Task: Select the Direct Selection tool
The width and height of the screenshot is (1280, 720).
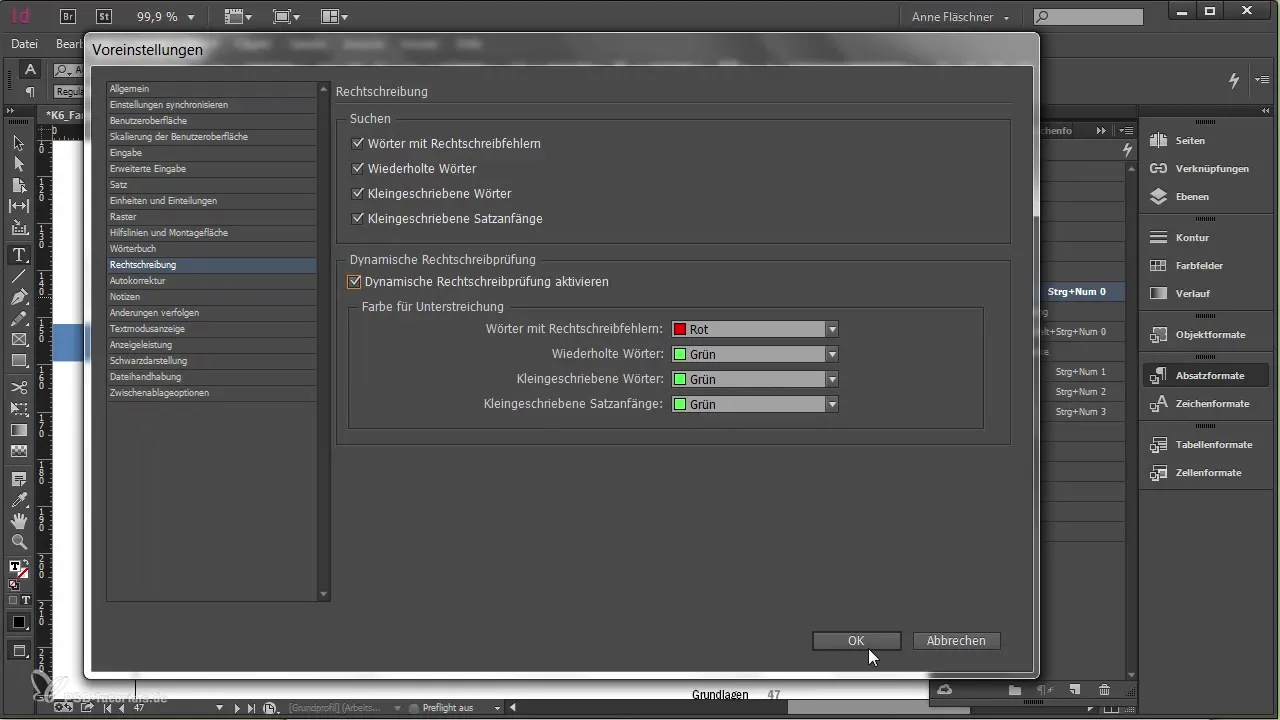Action: (18, 164)
